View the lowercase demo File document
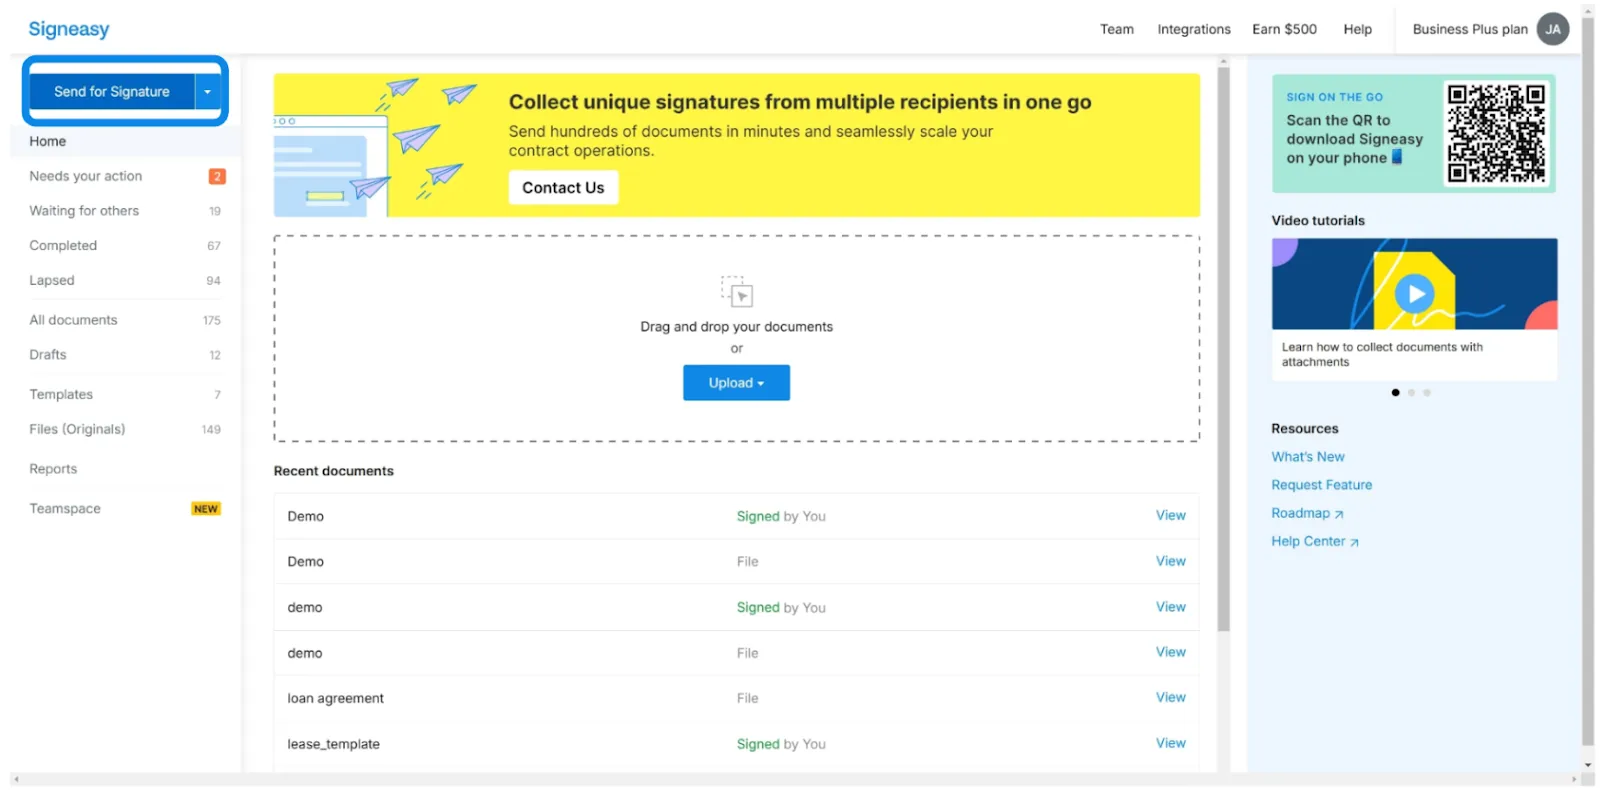Screen dimensions: 1600x790 point(1170,652)
